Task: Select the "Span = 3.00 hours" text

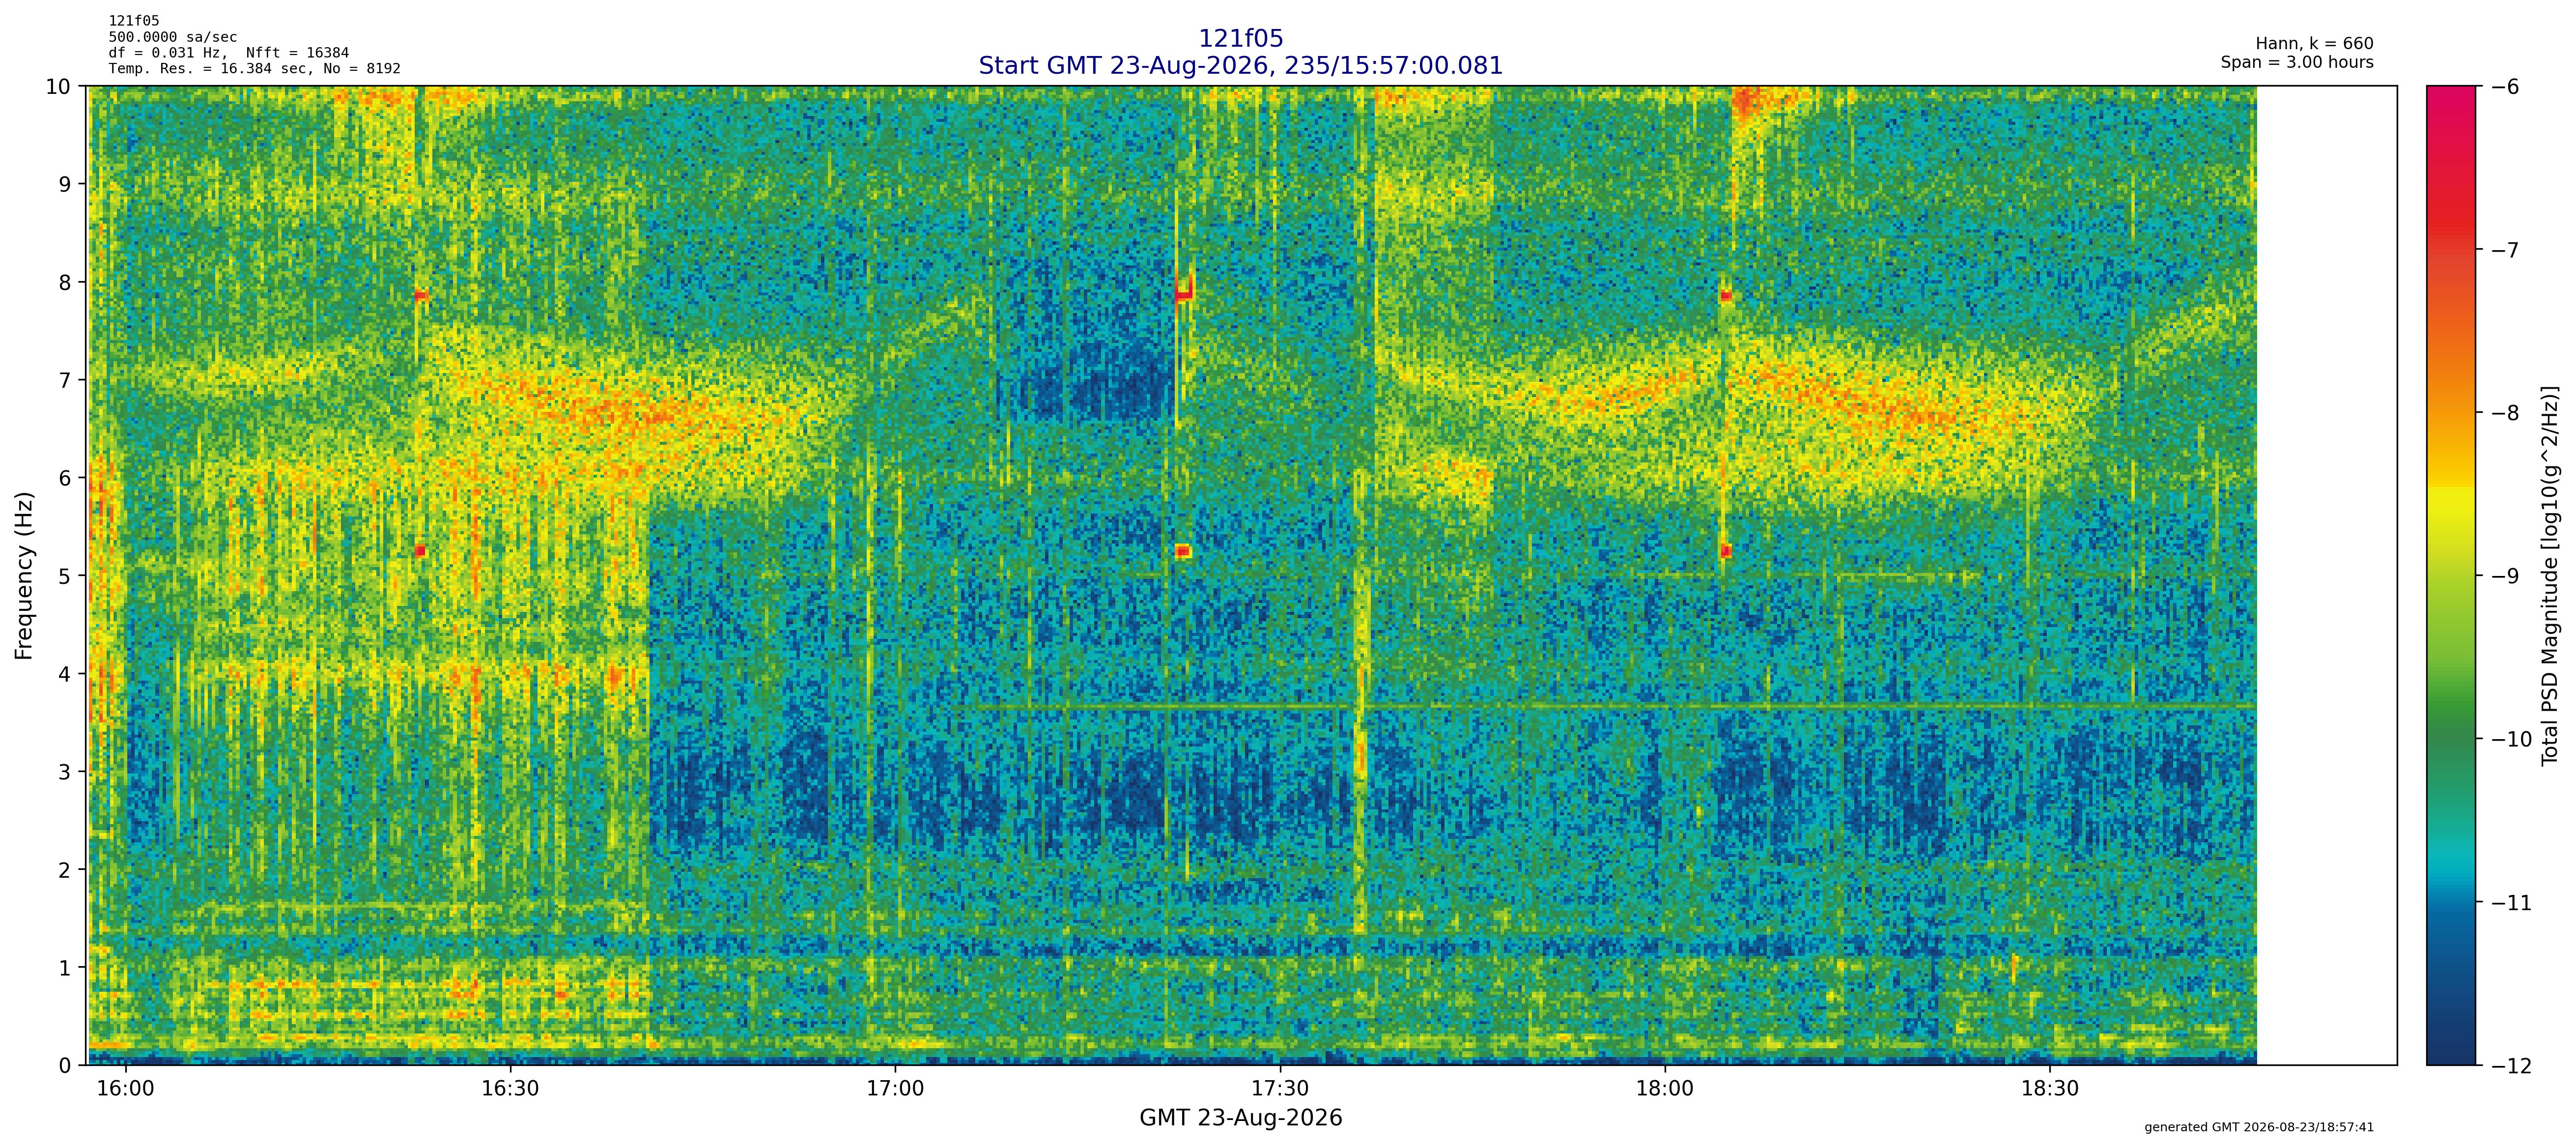Action: (x=2297, y=62)
